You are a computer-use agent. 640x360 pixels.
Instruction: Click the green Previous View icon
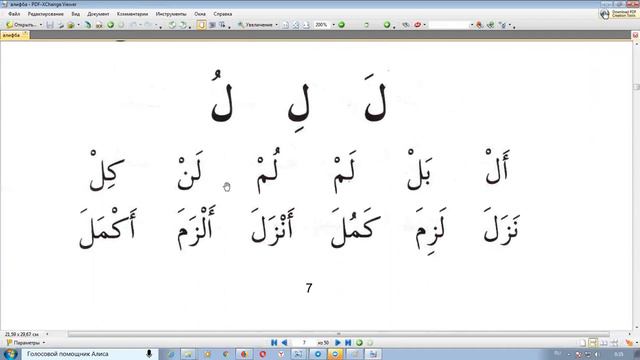(x=359, y=343)
